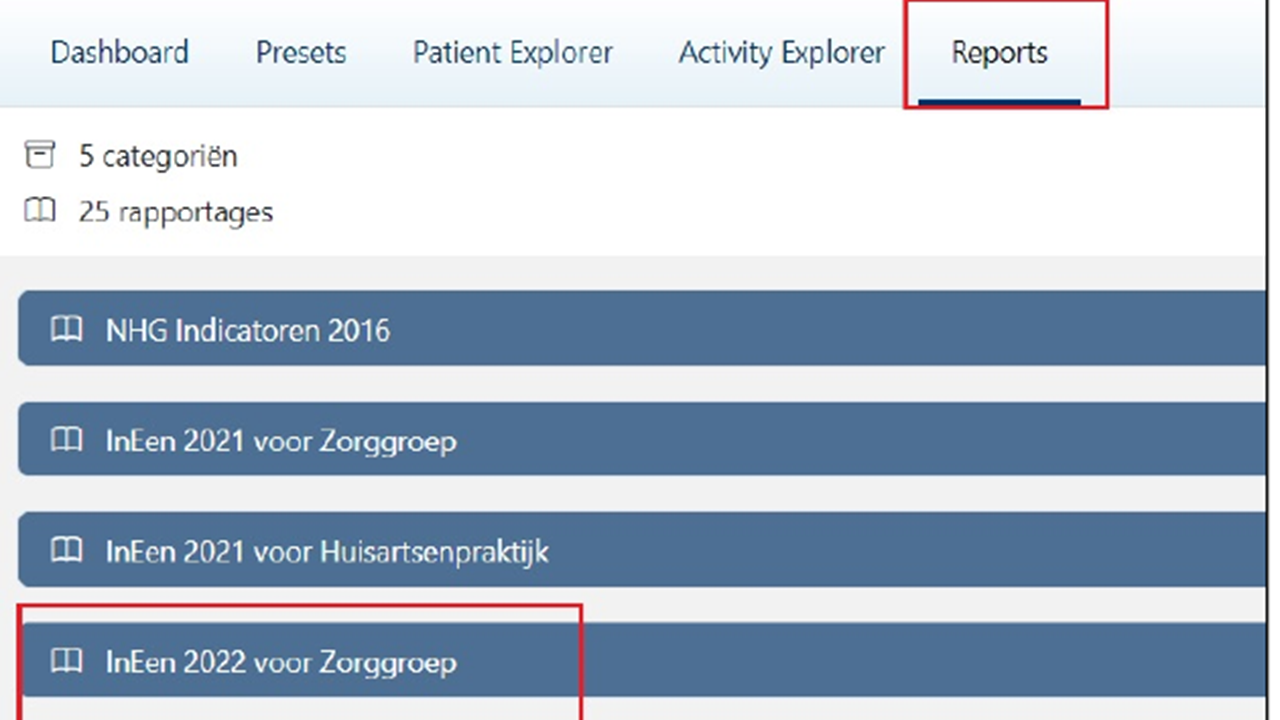Click the book icon beside 25 rapportages
Viewport: 1280px width, 720px height.
tap(40, 211)
